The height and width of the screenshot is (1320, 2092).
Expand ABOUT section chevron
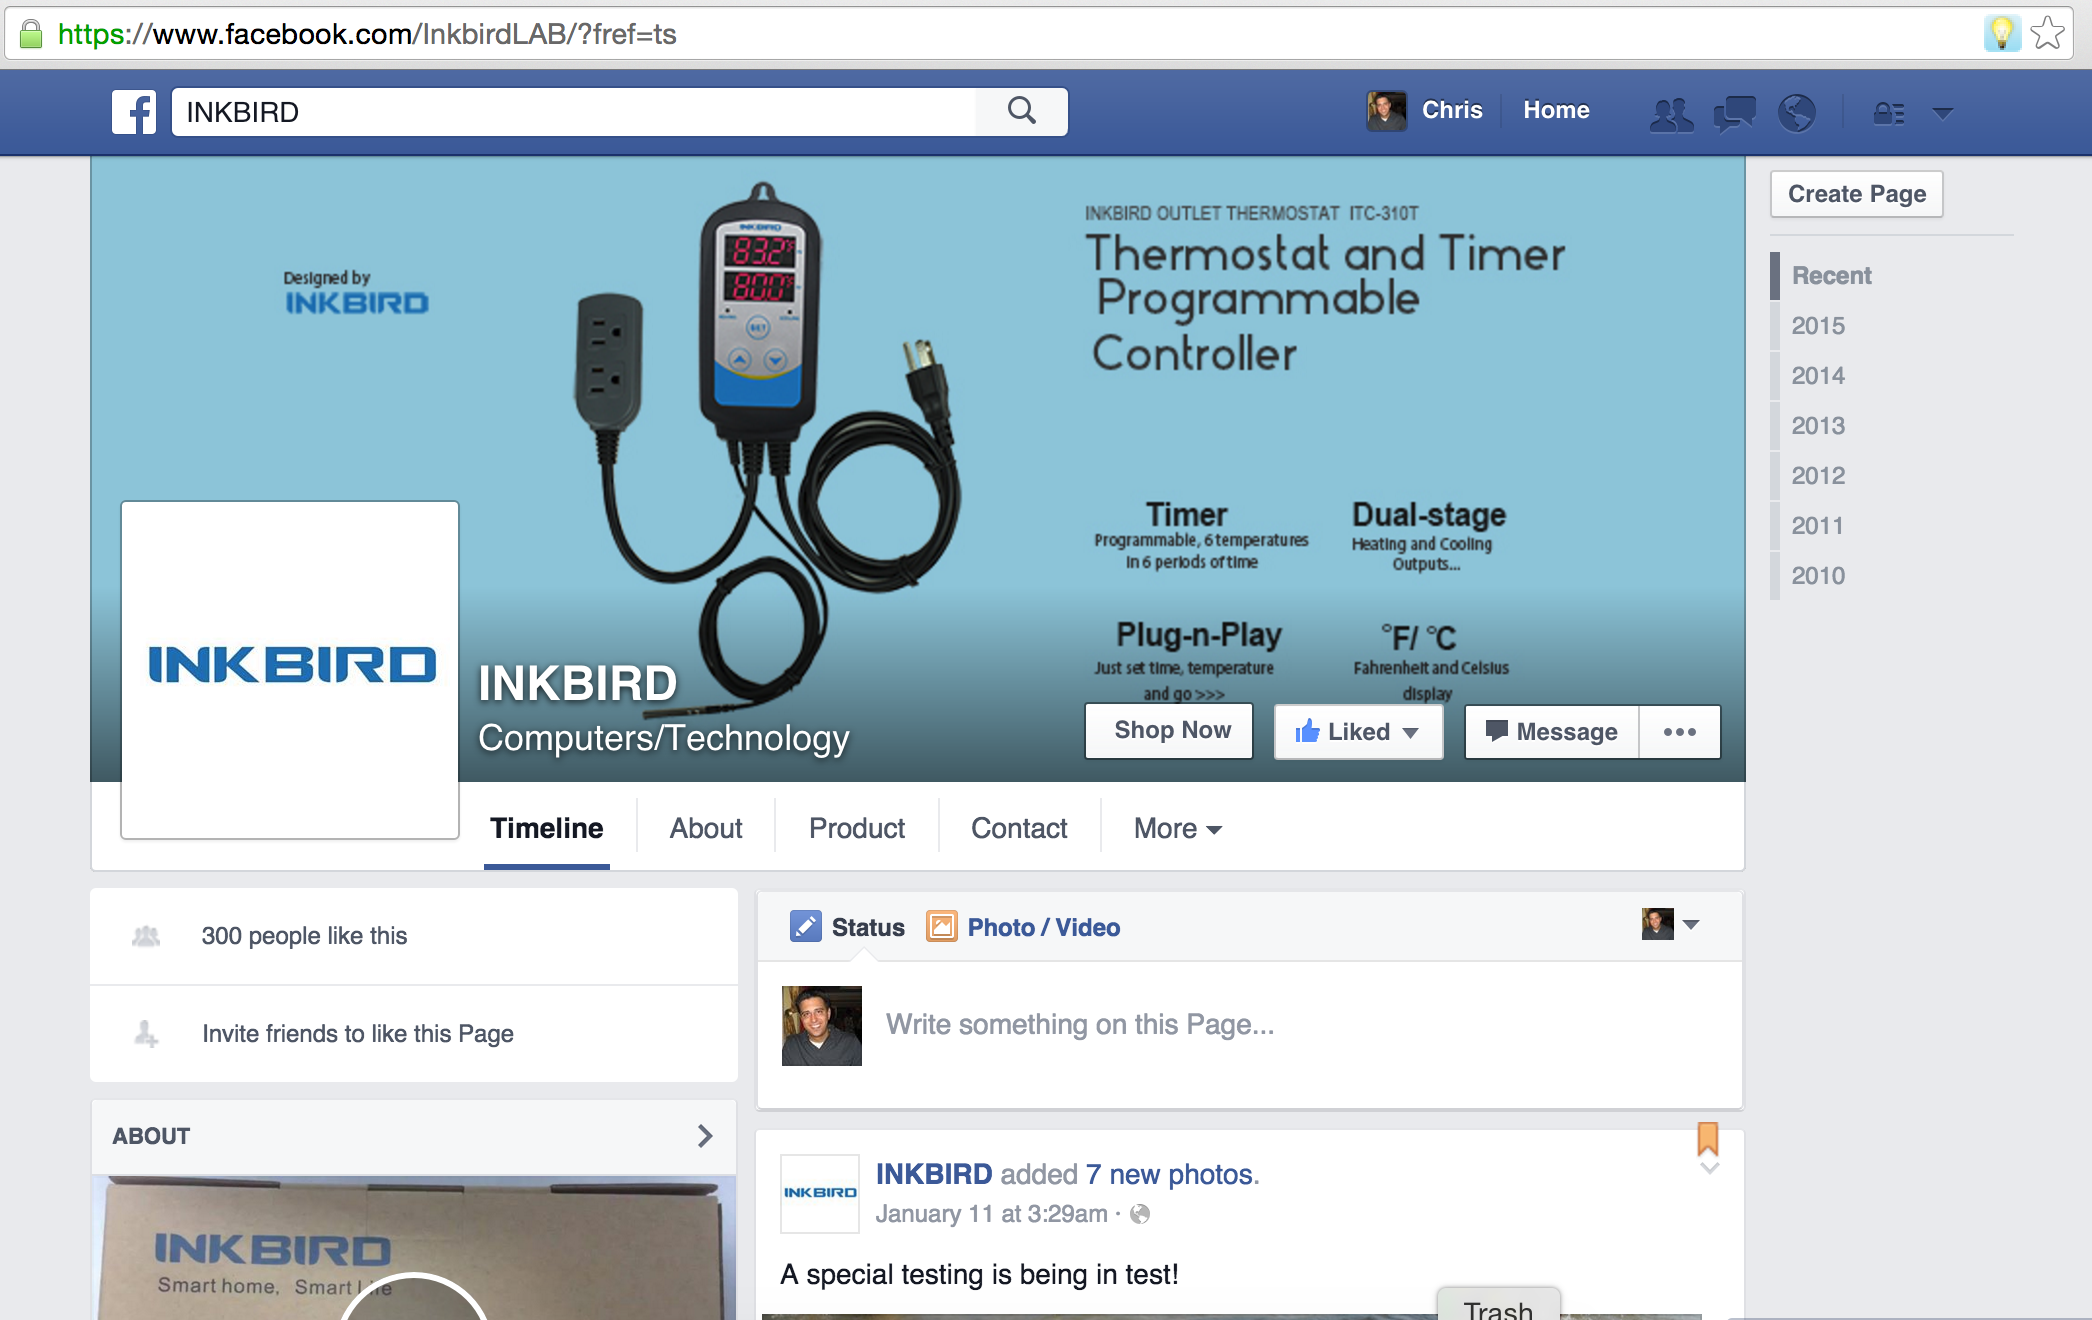click(x=705, y=1136)
